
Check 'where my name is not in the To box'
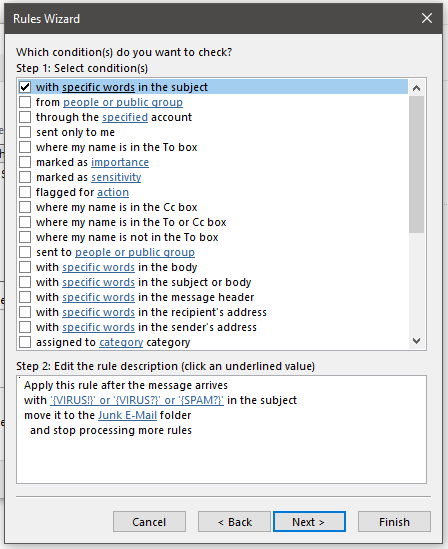click(x=25, y=237)
